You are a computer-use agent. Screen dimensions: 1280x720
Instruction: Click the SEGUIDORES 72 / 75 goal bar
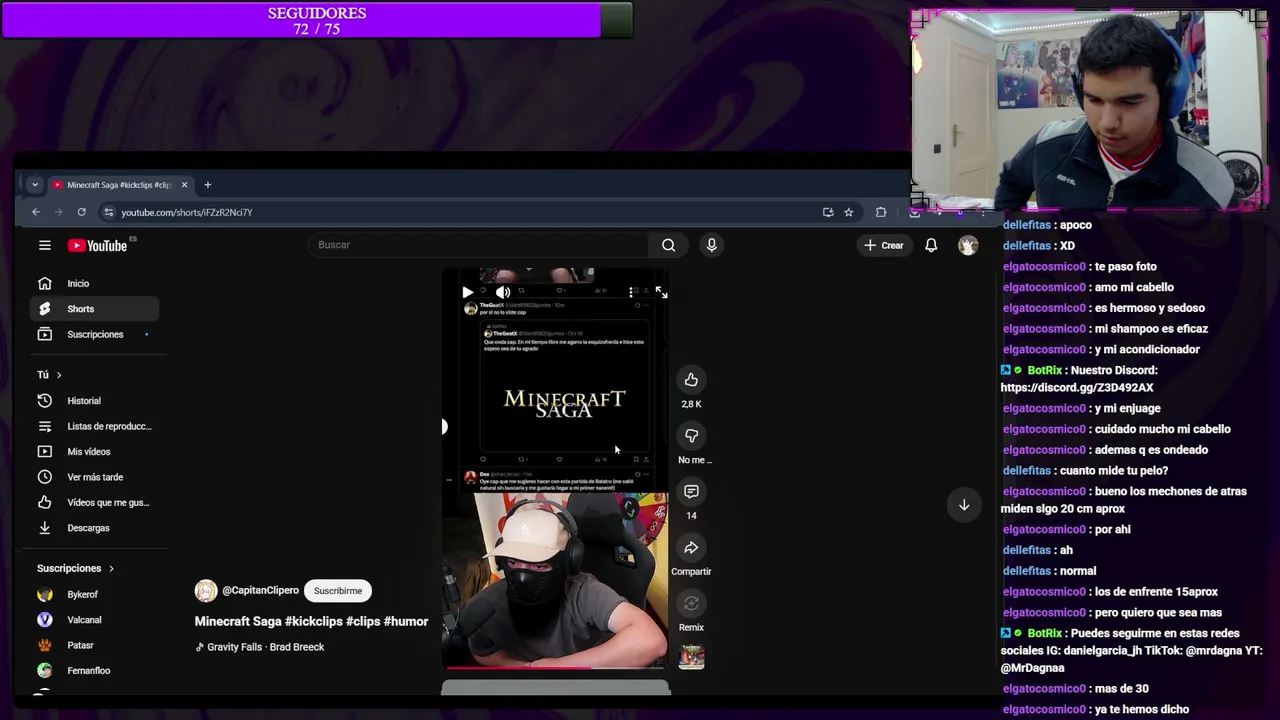tap(317, 21)
